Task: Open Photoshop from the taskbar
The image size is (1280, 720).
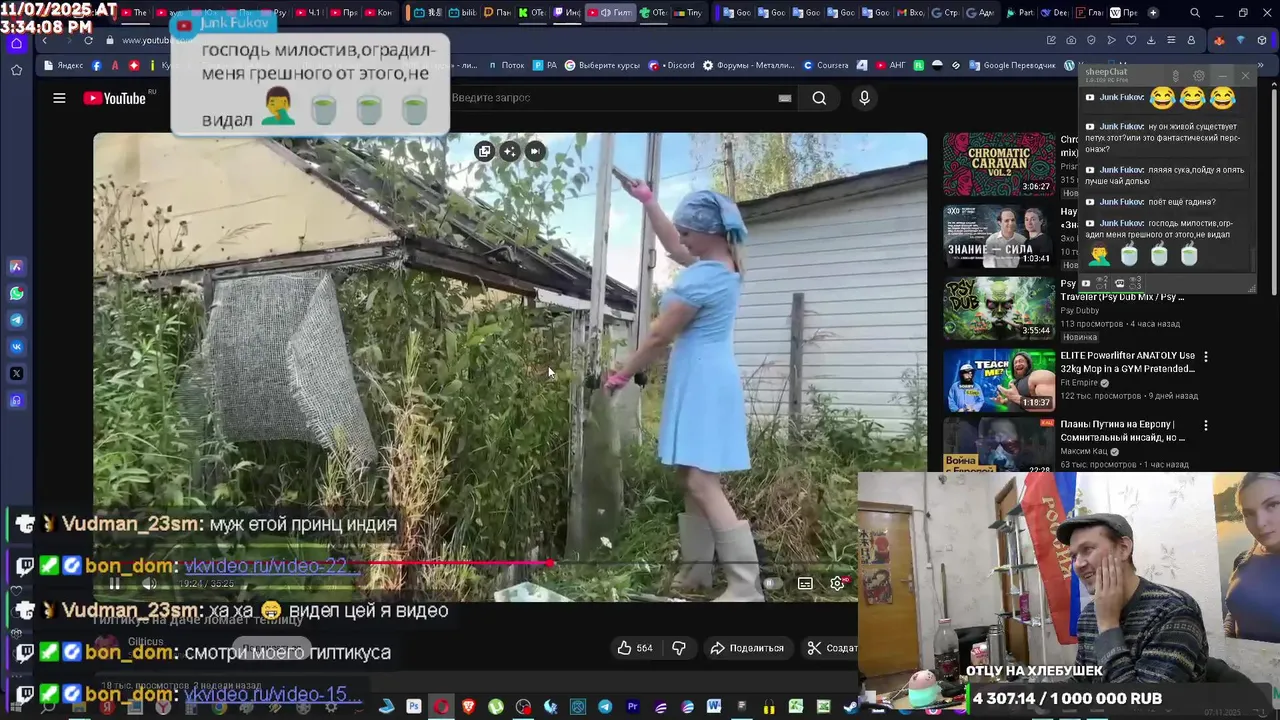Action: pyautogui.click(x=413, y=707)
